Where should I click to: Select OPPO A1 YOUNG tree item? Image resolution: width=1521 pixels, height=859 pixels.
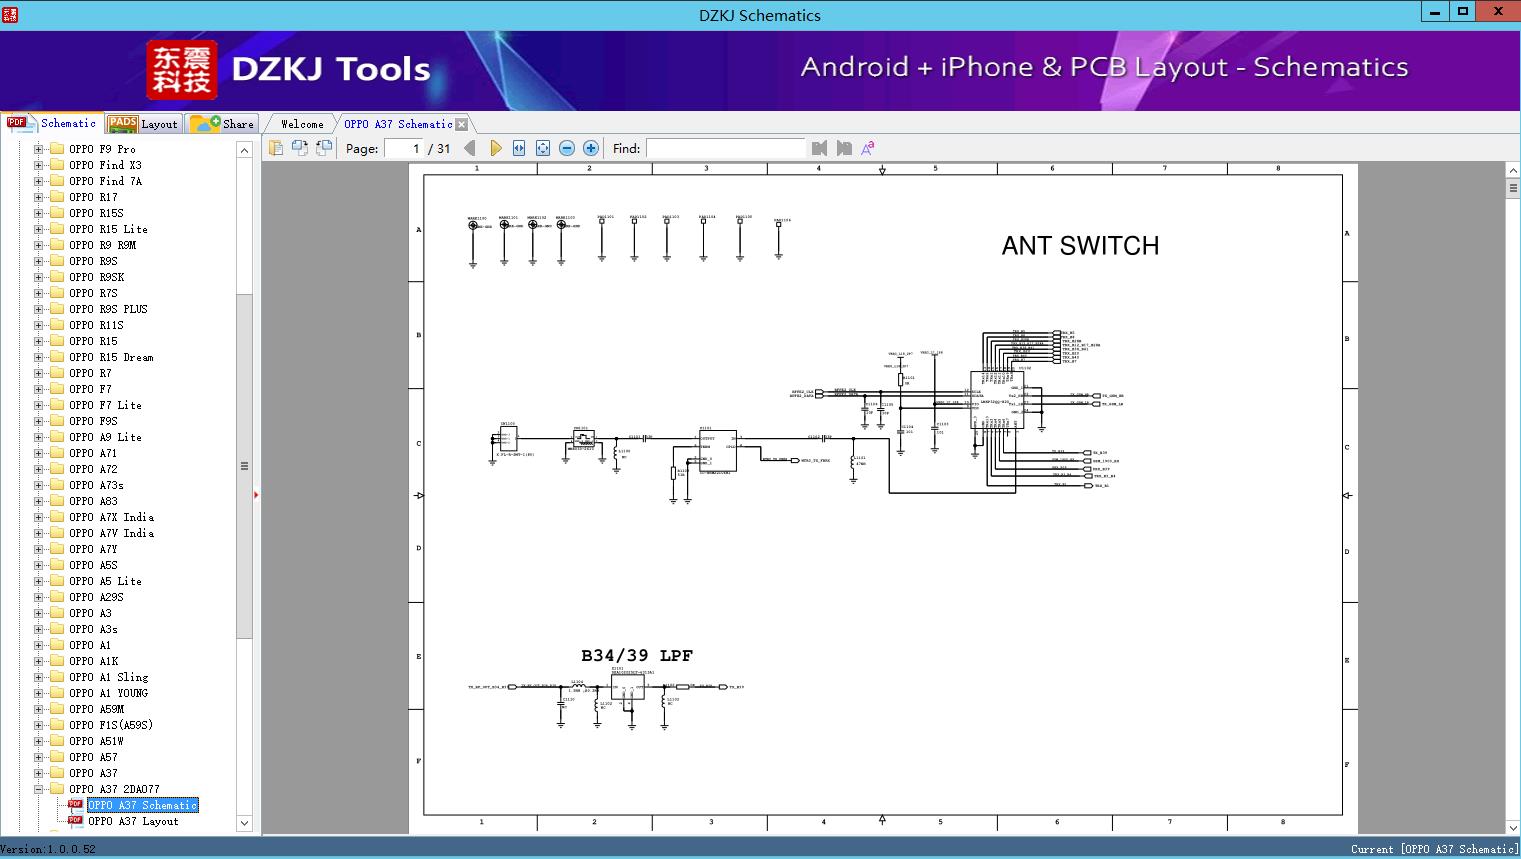coord(108,693)
